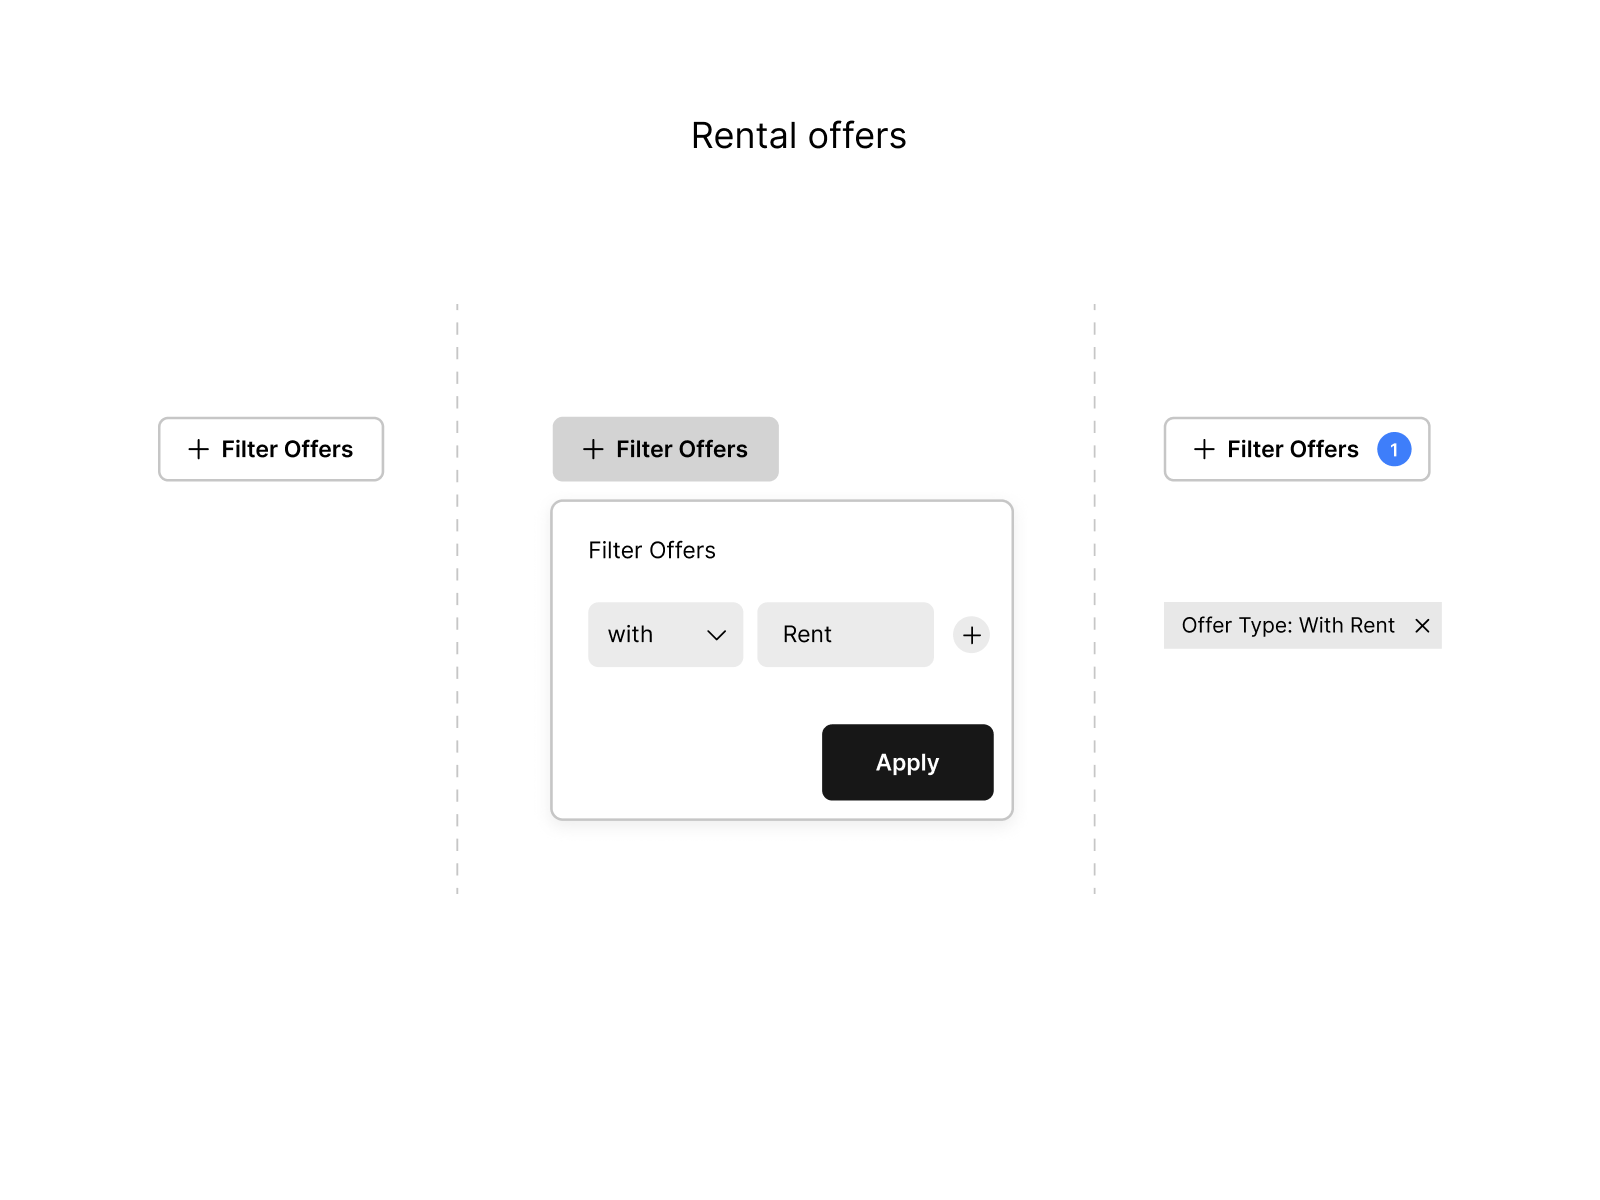Click the plus icon inside the active Filter Offers button
This screenshot has height=1200, width=1600.
(592, 449)
